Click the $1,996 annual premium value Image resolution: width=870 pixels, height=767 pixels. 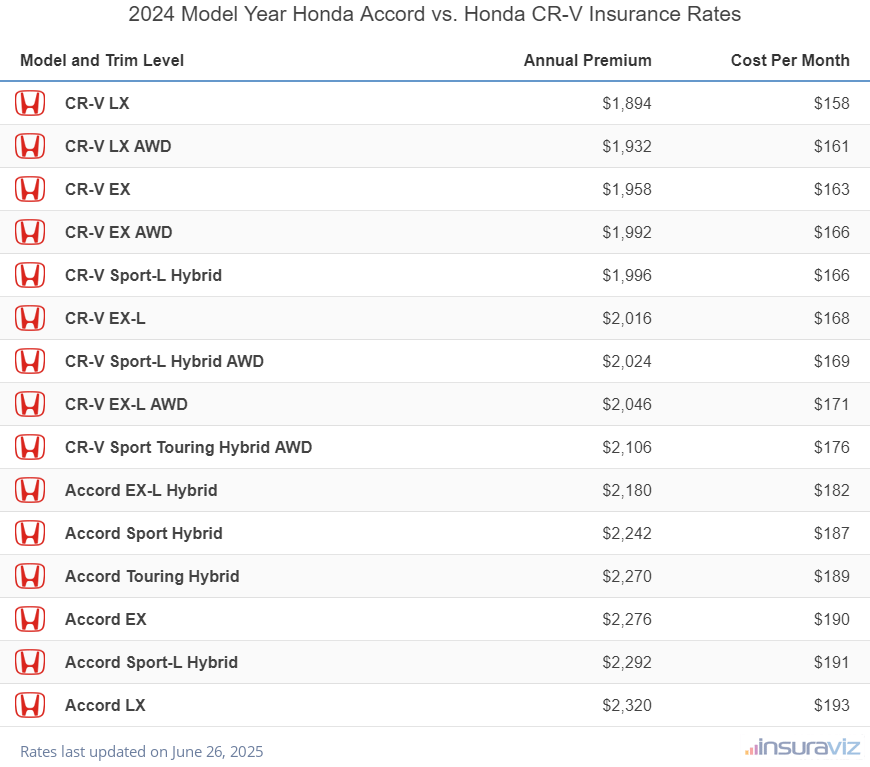click(x=627, y=275)
